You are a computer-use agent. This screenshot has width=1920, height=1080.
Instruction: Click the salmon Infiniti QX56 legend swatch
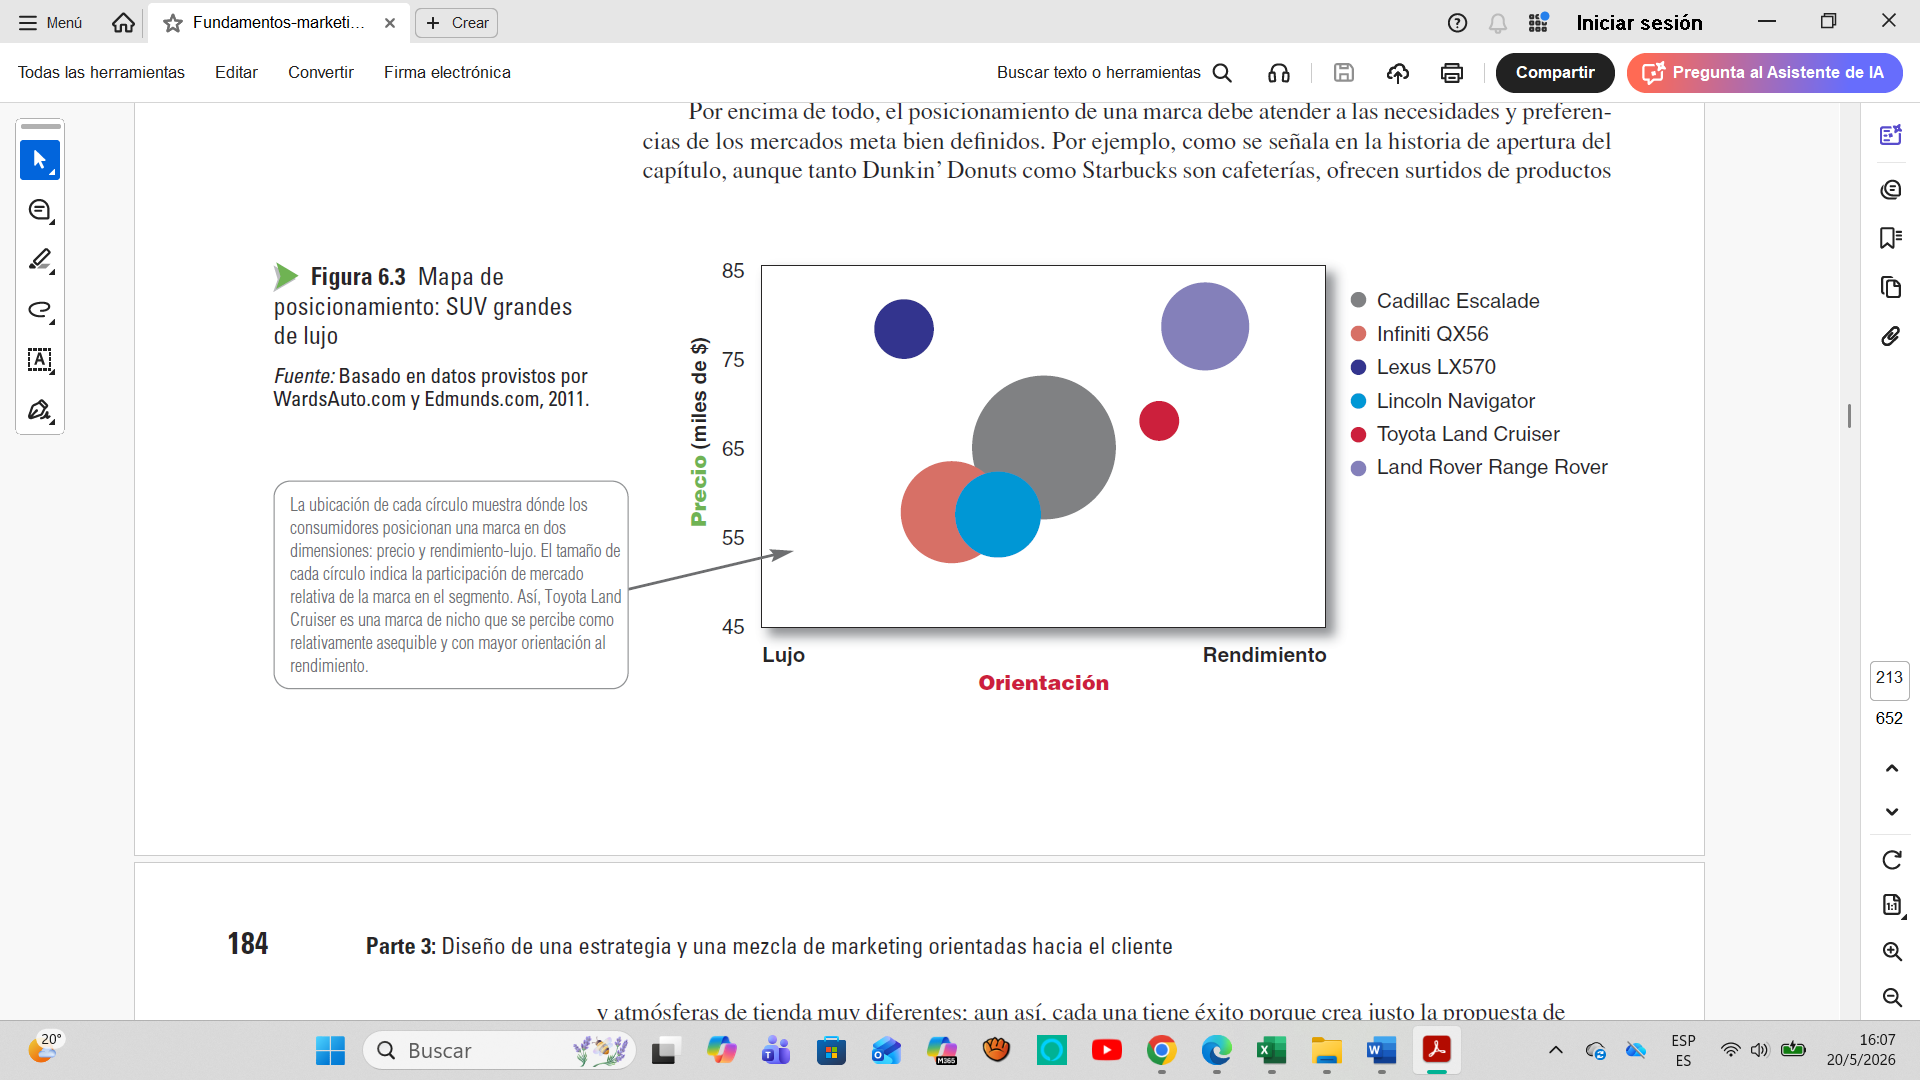click(x=1358, y=334)
